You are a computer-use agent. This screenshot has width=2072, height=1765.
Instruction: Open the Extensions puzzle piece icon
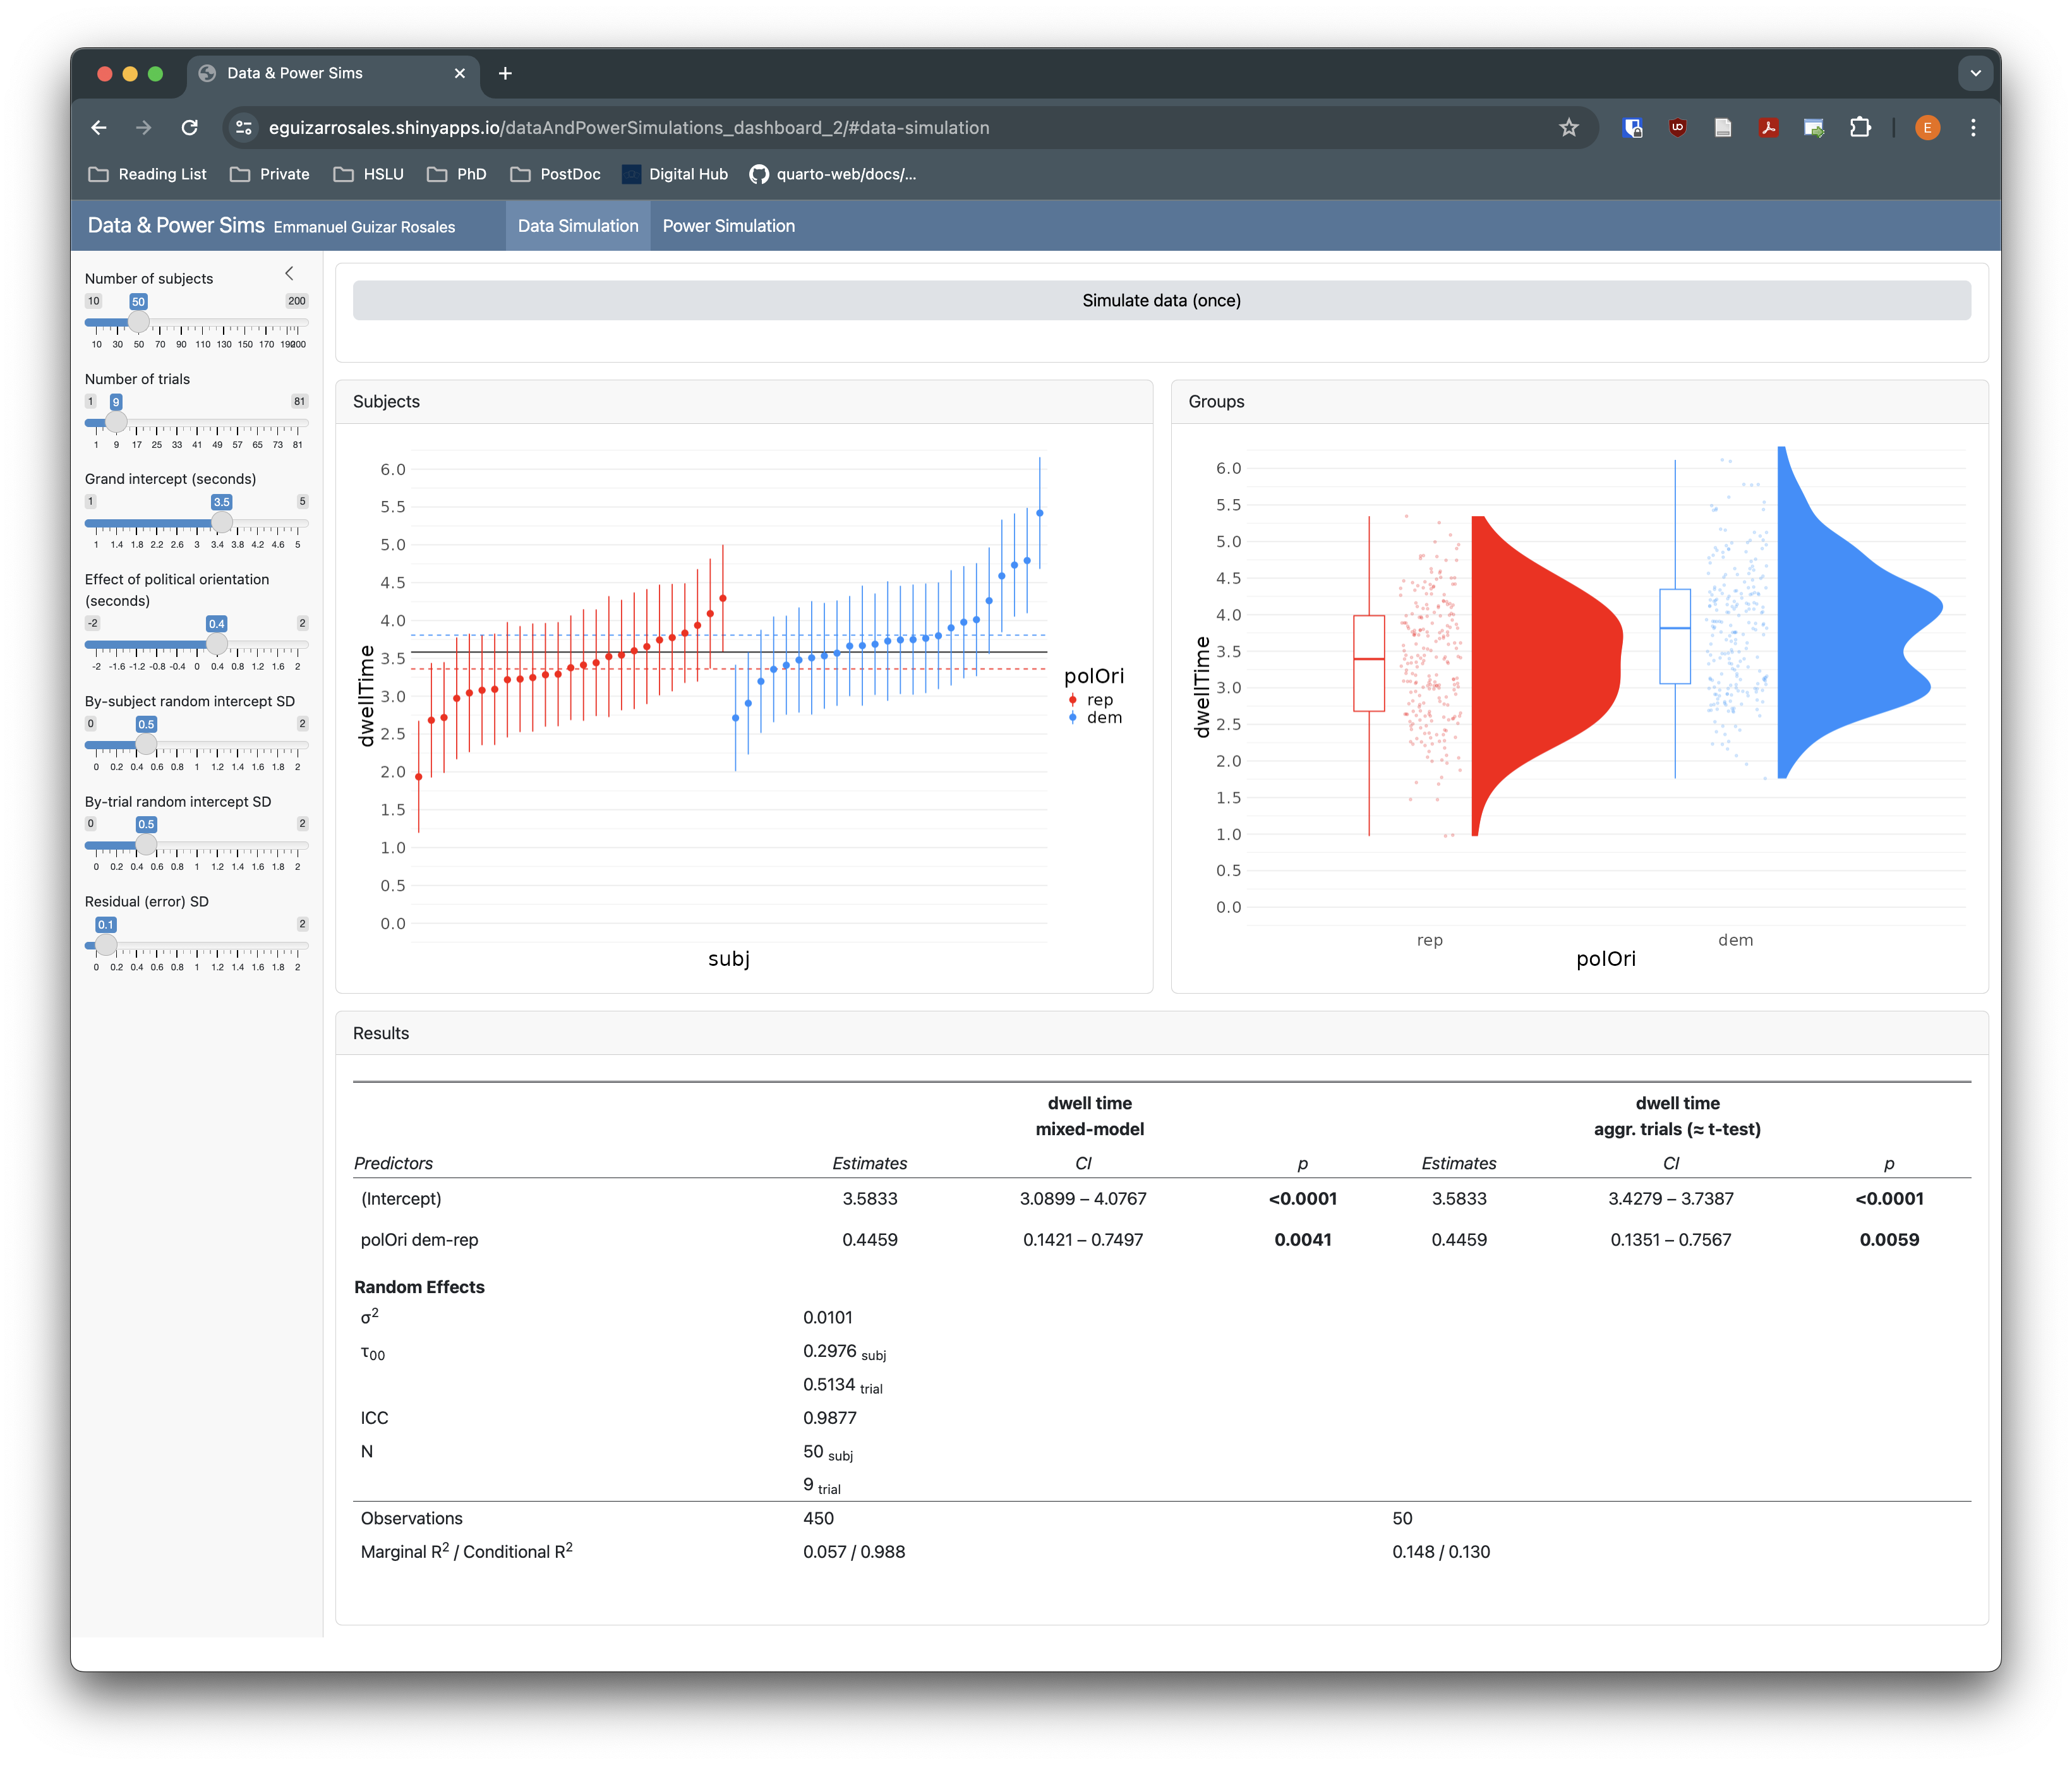1860,127
